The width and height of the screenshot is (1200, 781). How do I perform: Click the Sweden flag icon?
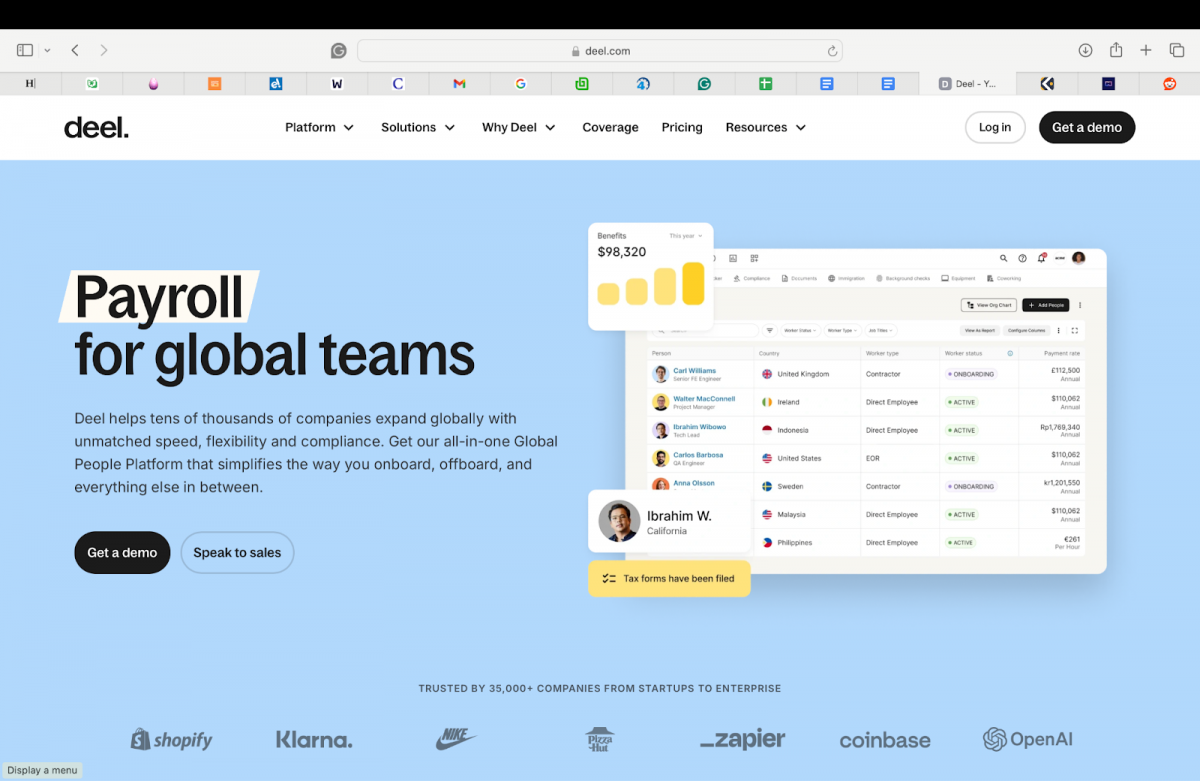tap(767, 486)
